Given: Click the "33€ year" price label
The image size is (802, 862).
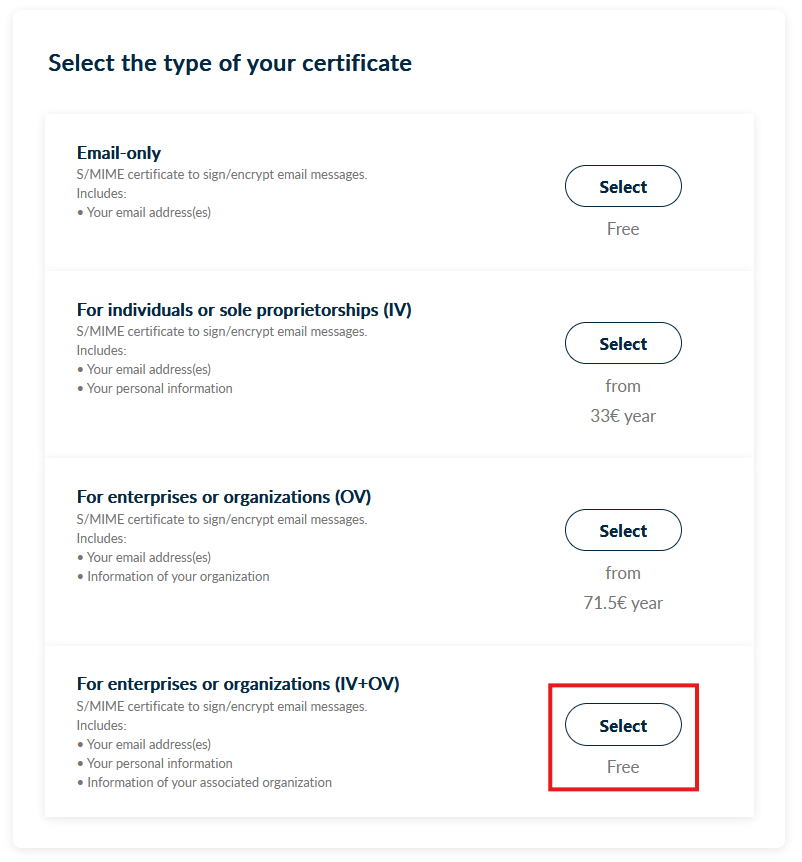Looking at the screenshot, I should [623, 416].
